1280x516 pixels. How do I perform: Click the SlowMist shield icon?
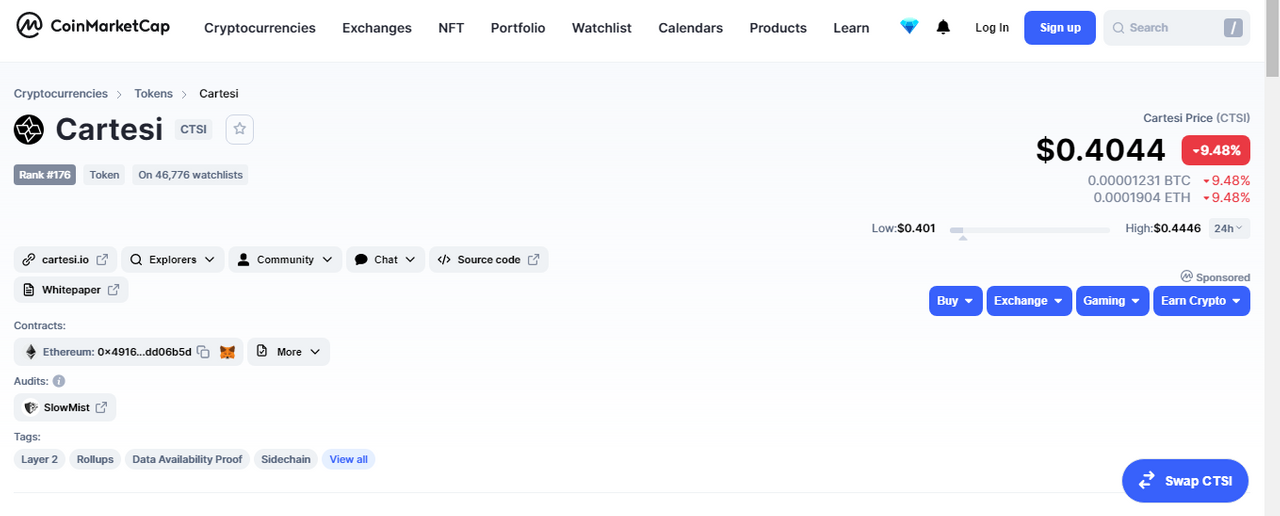[x=31, y=408]
